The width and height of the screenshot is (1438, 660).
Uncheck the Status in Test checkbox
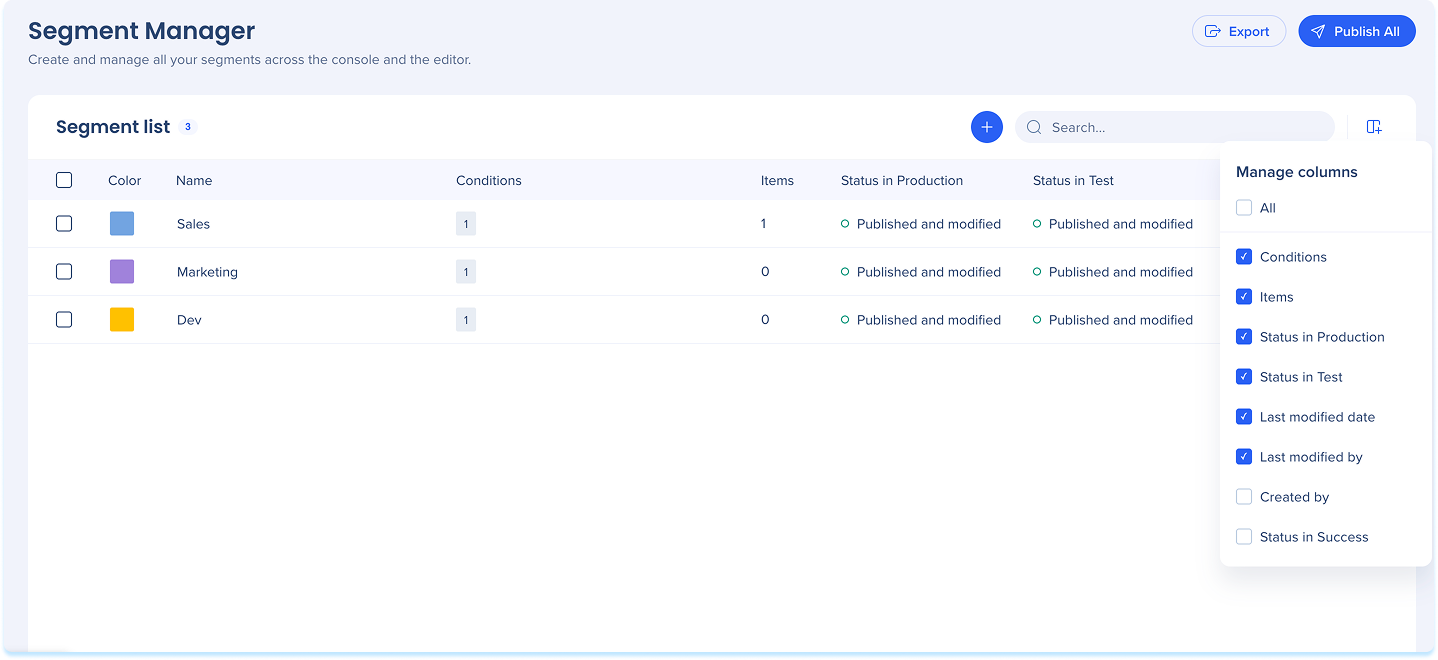(x=1244, y=377)
